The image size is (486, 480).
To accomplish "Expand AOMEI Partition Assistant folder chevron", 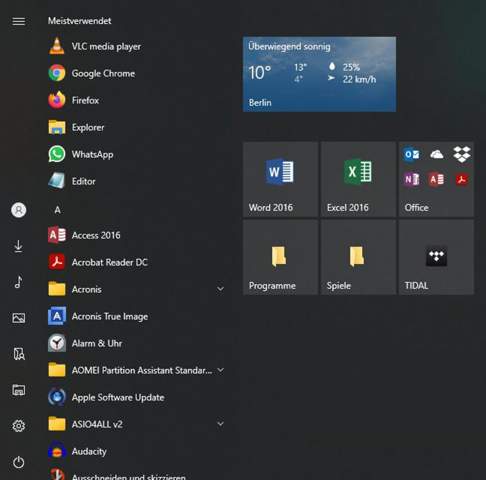I will click(x=220, y=370).
